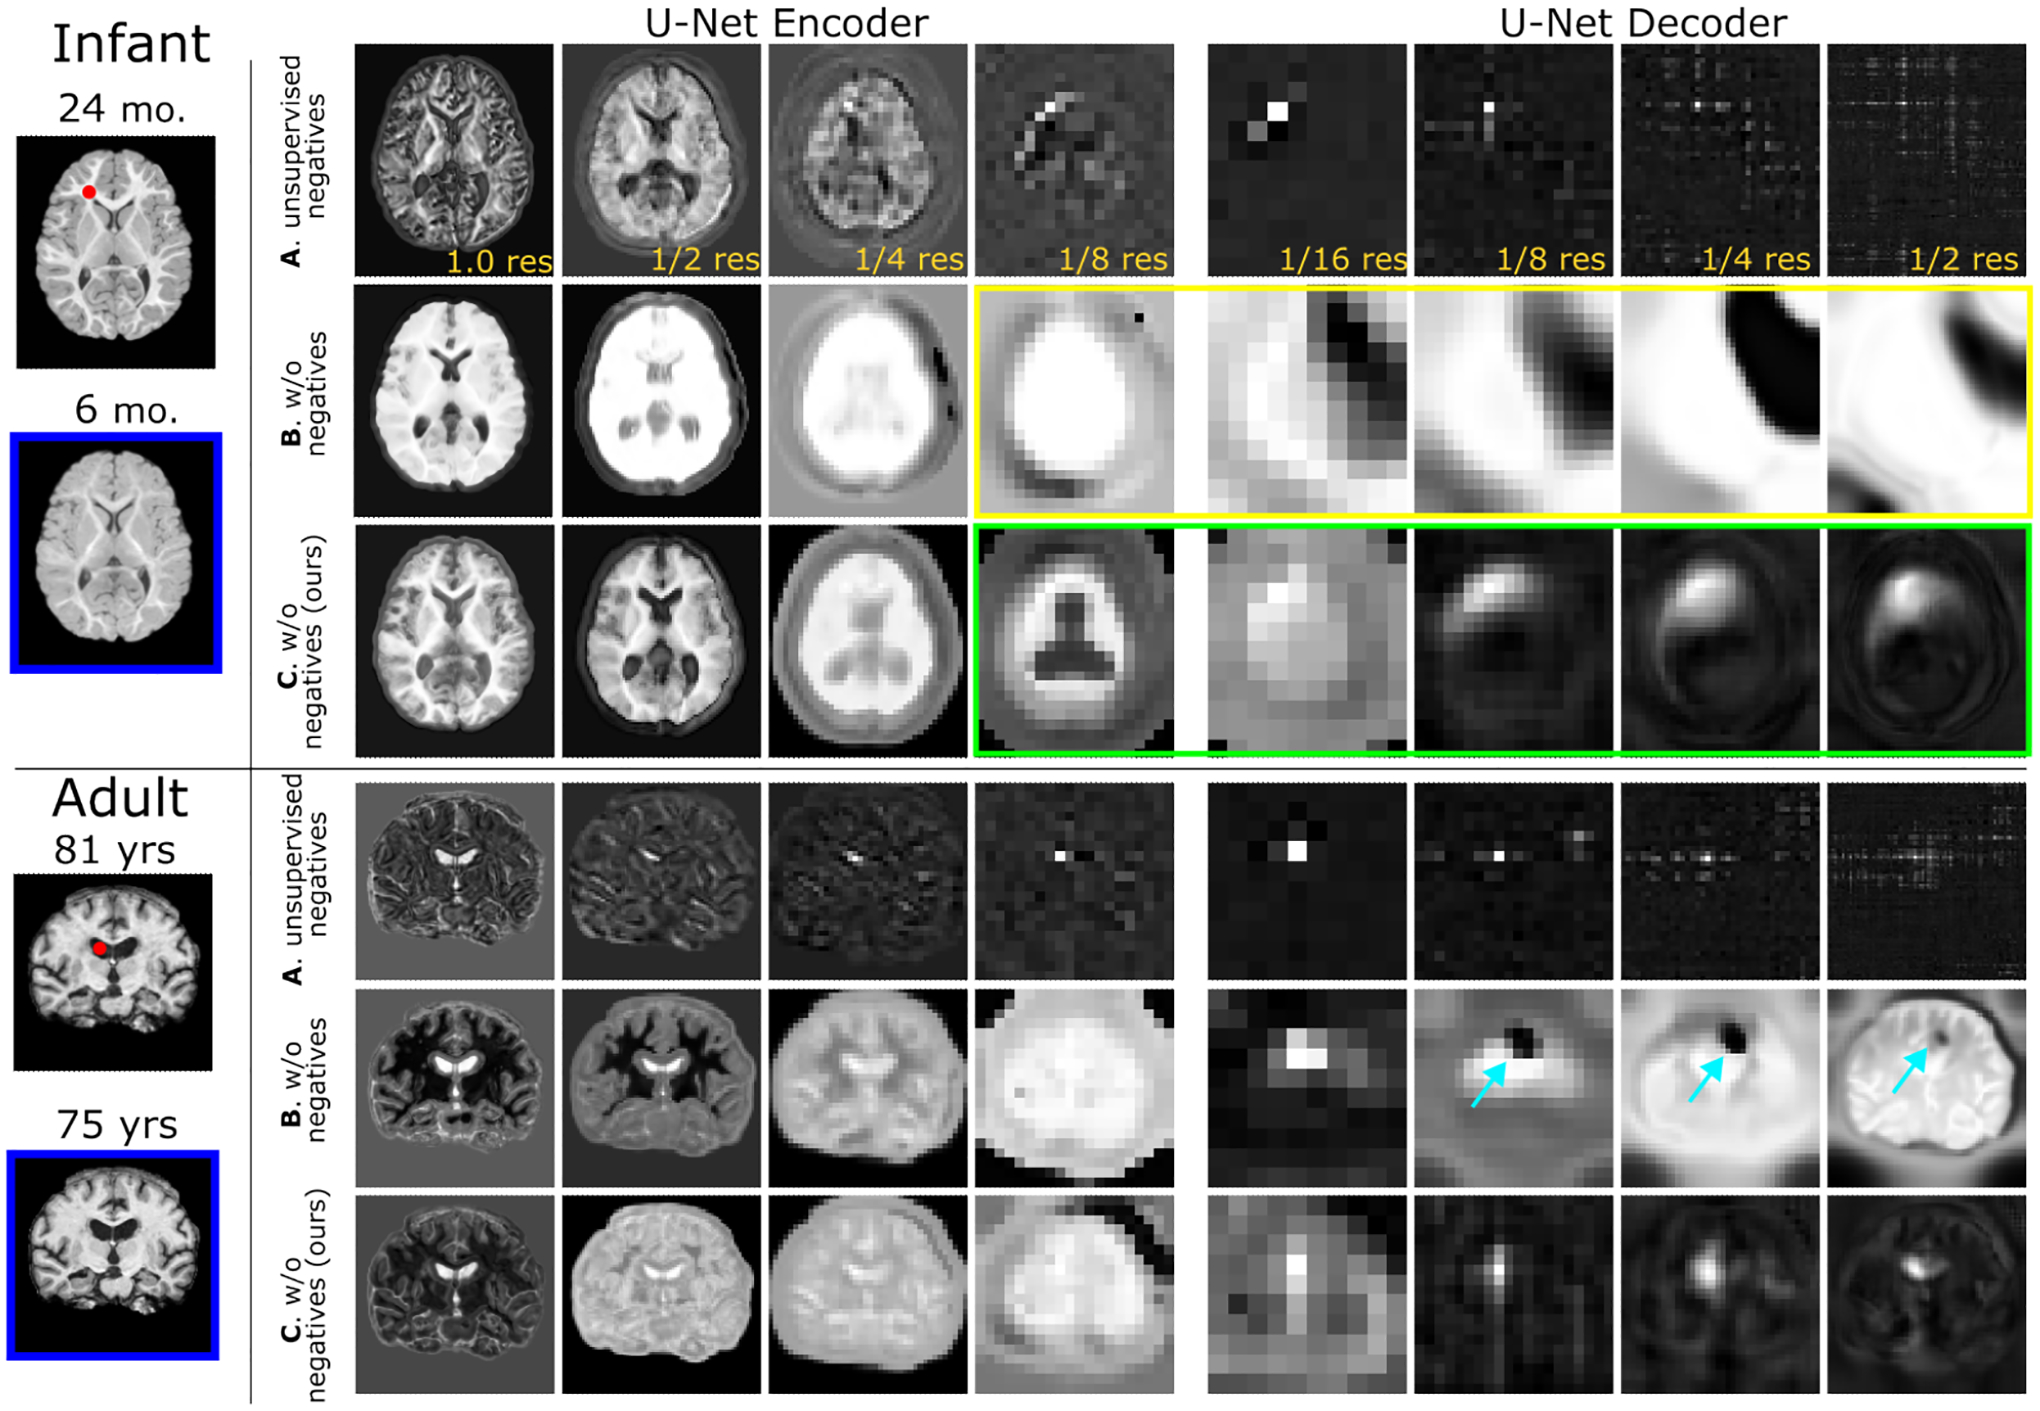This screenshot has height=1411, width=2040.
Task: Open infant row B encoder 1/4 res map
Action: 868,401
